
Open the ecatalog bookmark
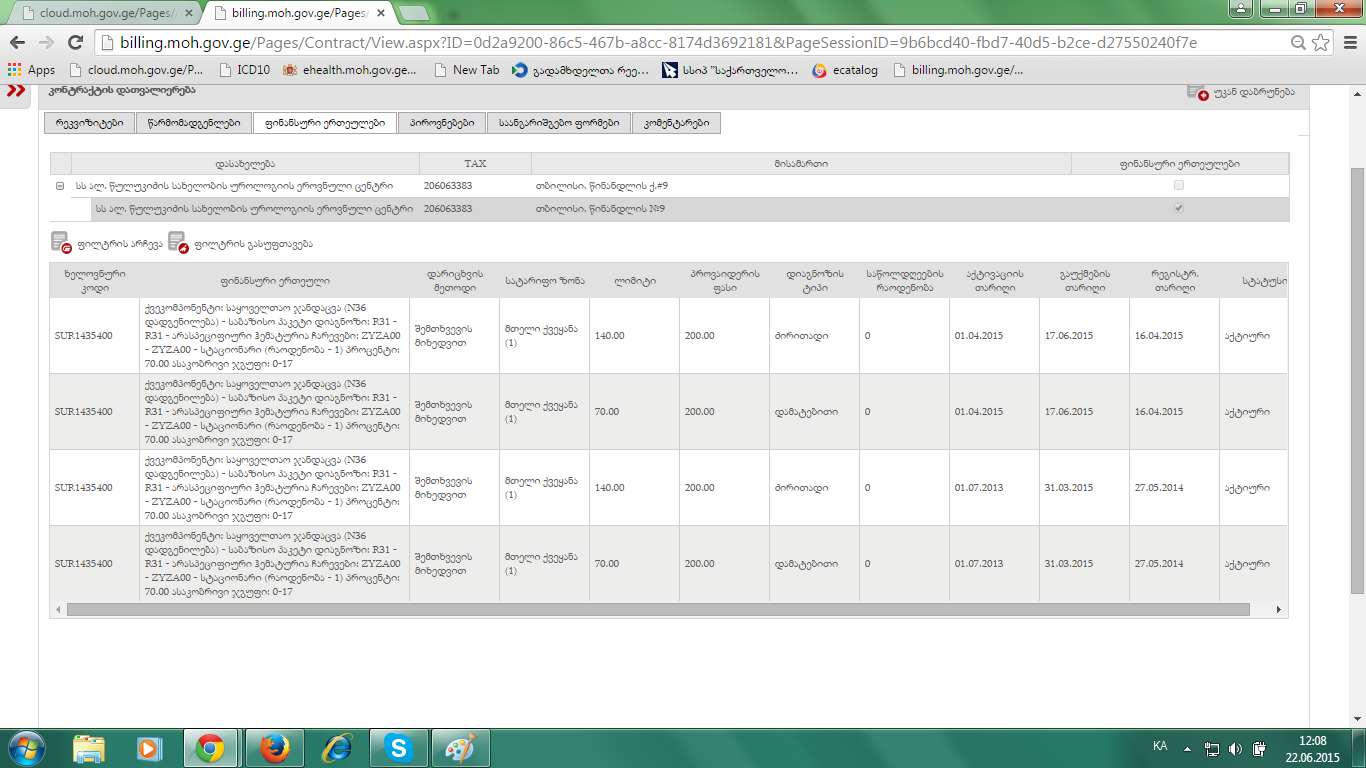pos(845,70)
